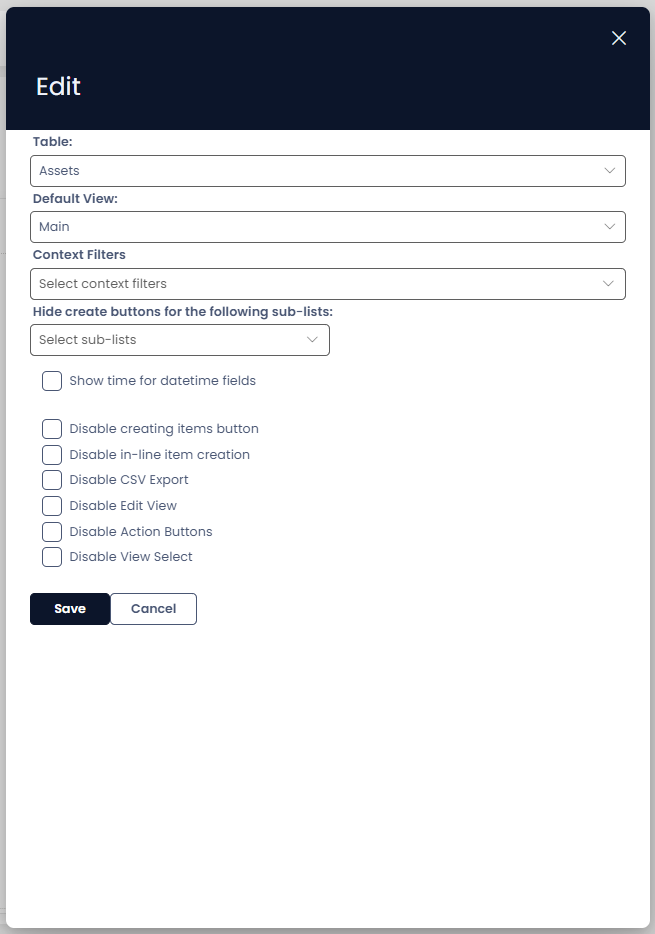Click the Cancel button
The height and width of the screenshot is (934, 655).
point(153,608)
